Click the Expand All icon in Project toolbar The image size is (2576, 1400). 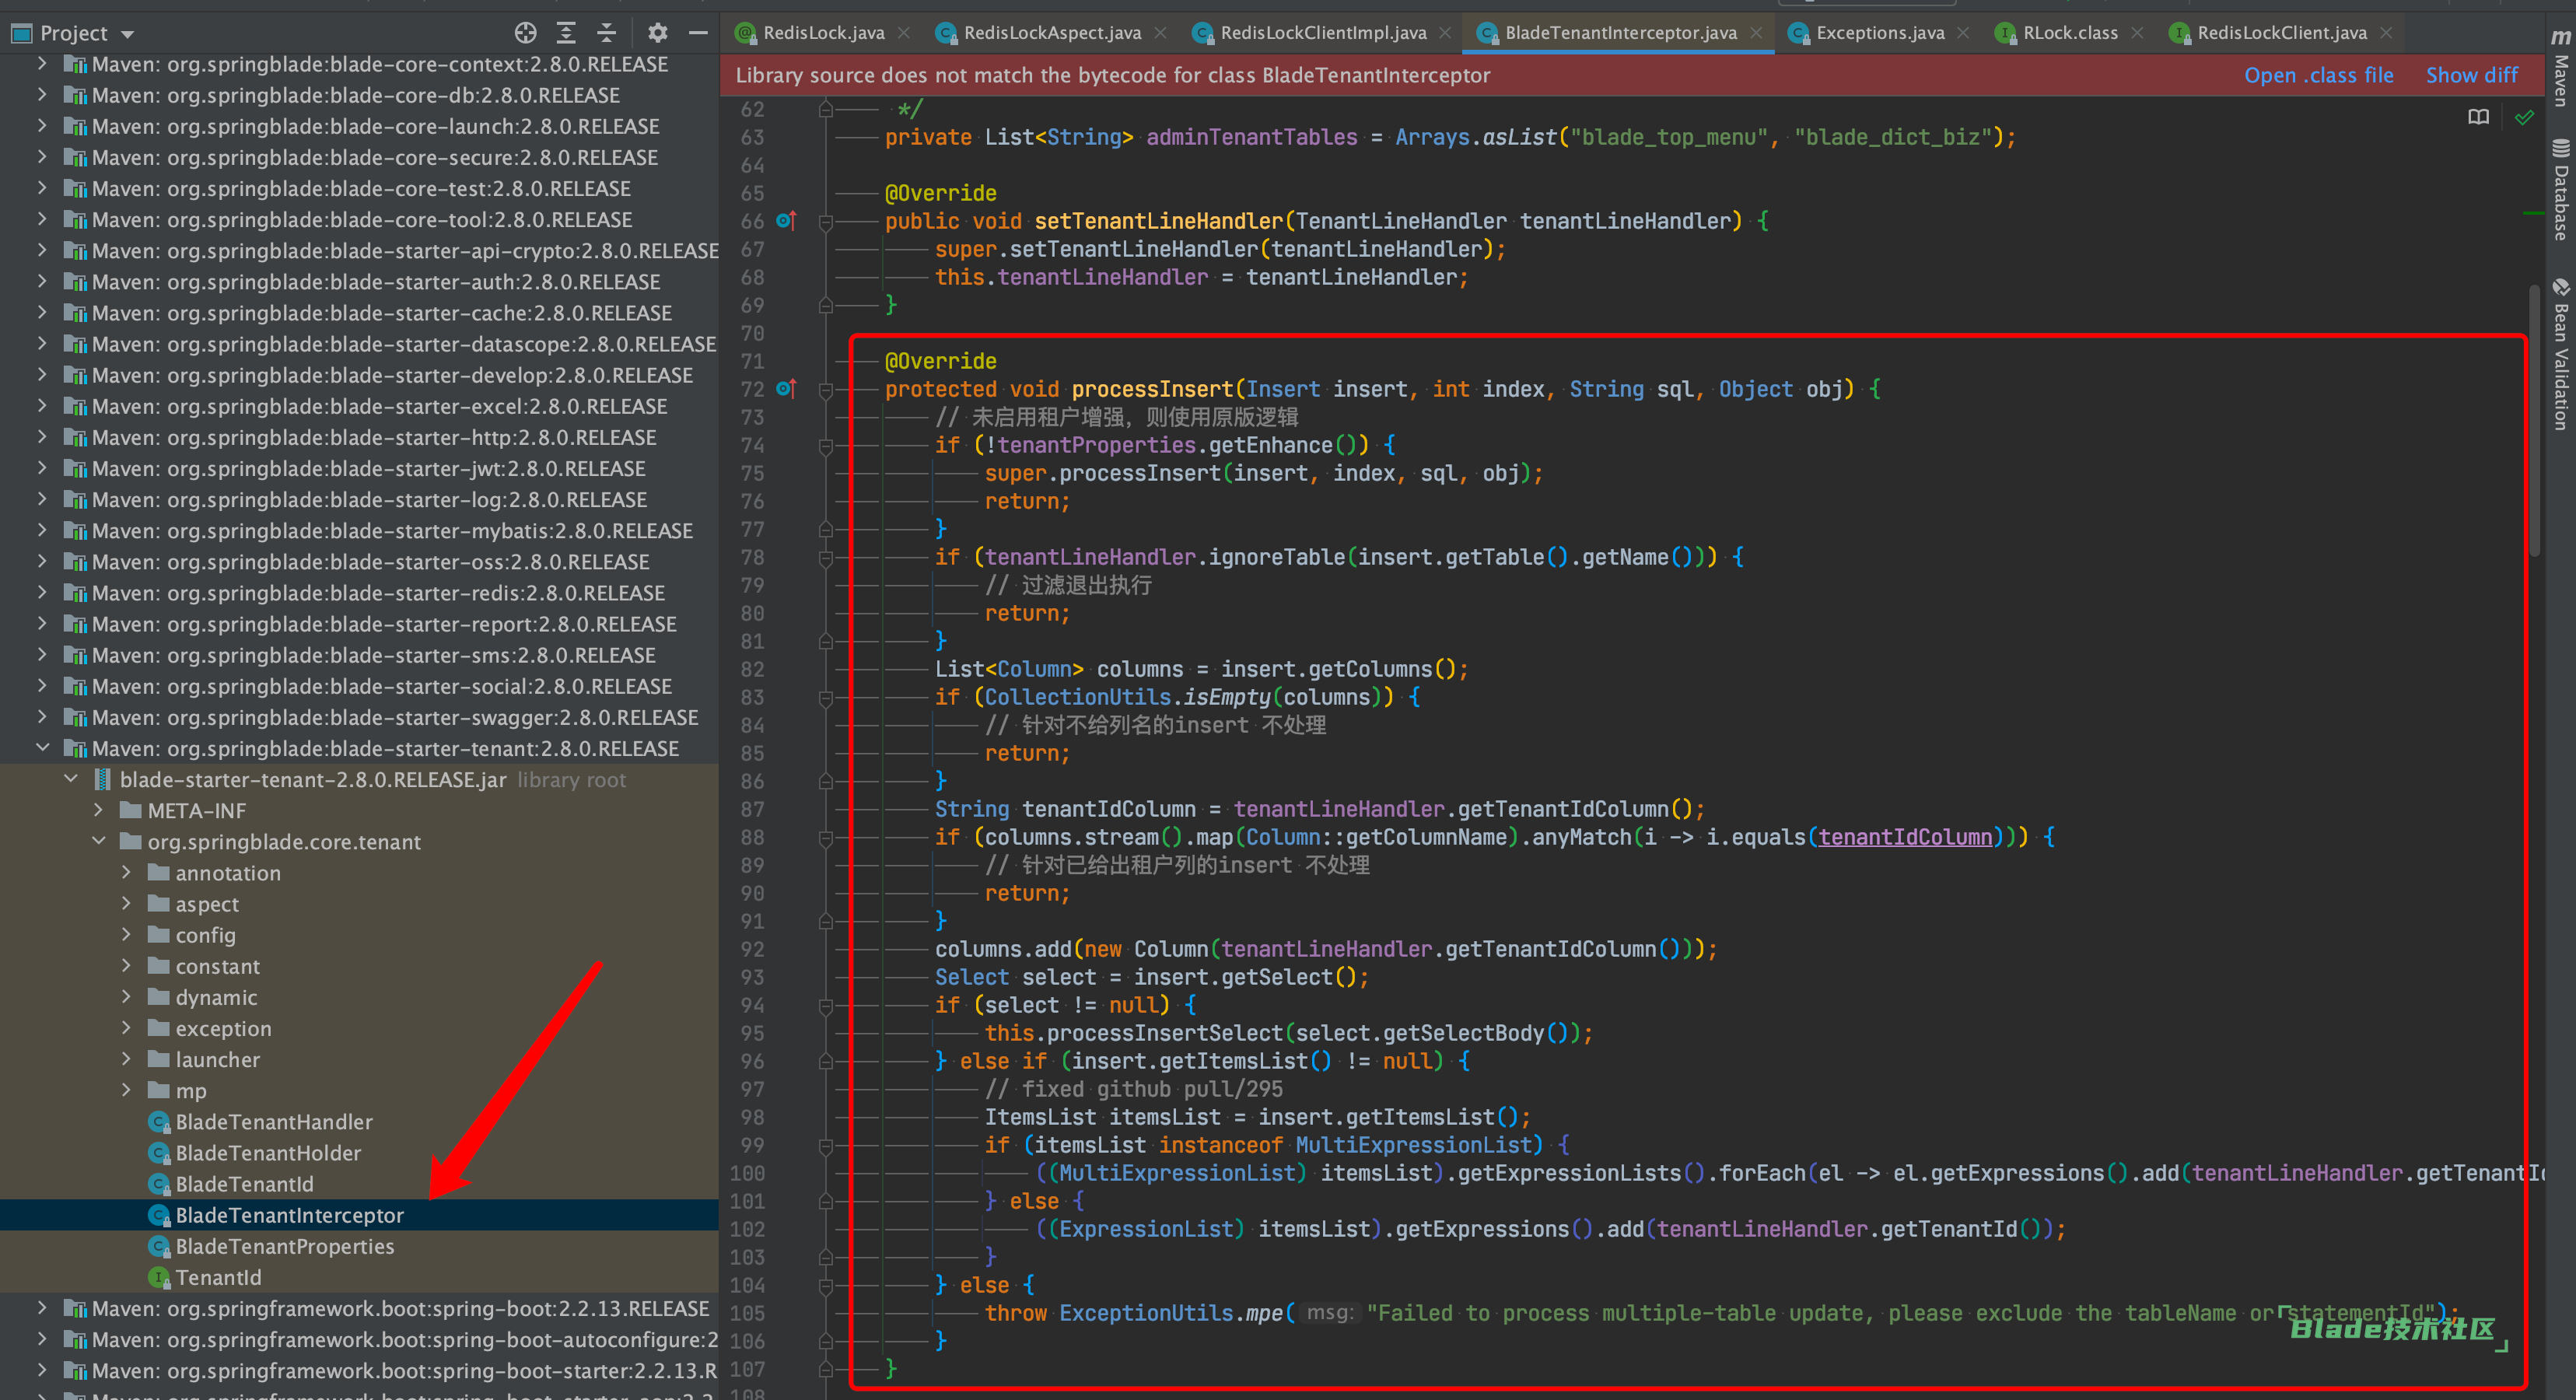566,33
